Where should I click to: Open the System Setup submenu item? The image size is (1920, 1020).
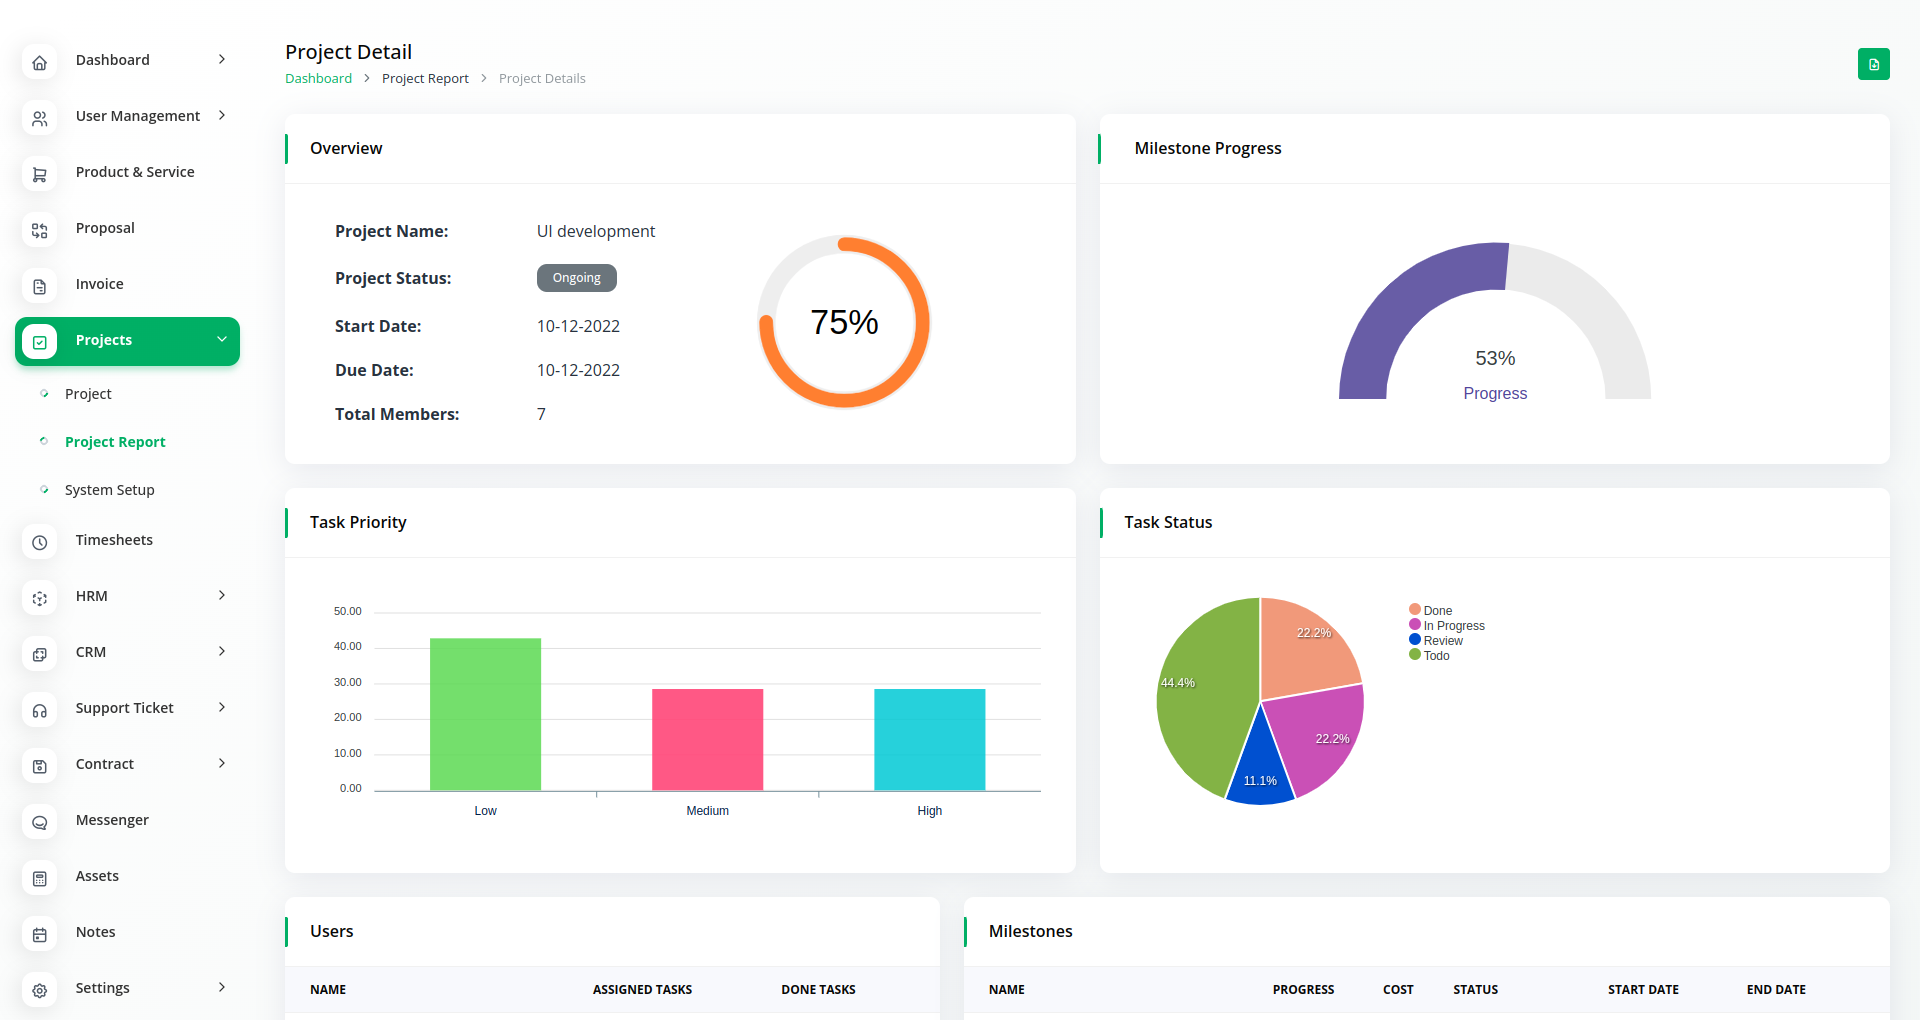coord(110,490)
